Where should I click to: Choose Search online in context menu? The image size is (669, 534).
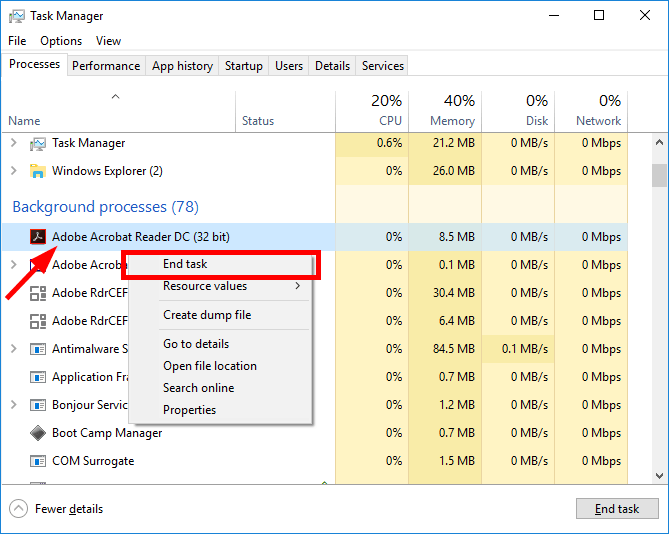220,388
